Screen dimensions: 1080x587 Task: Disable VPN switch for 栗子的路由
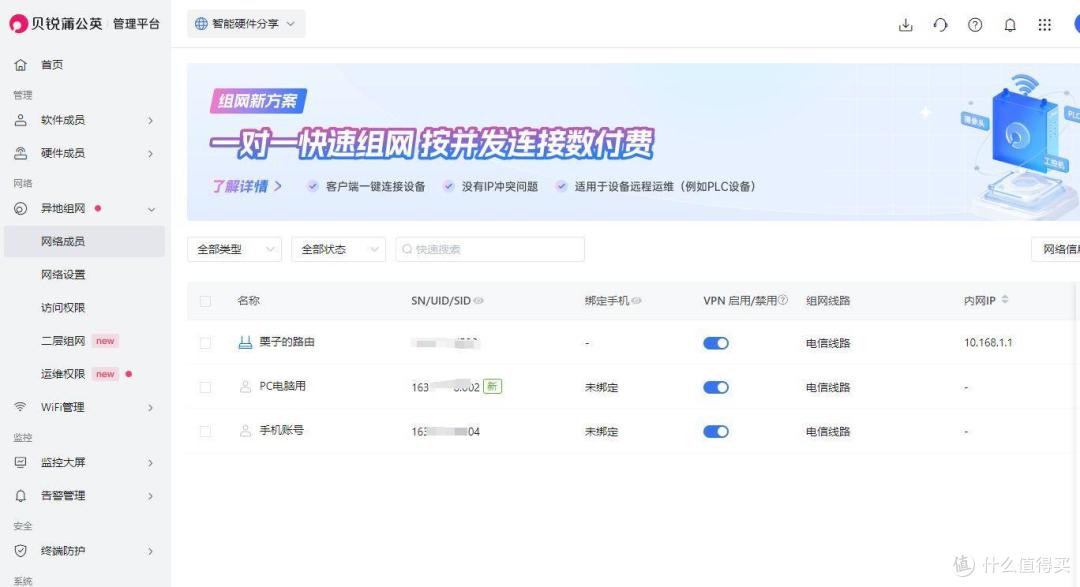[x=716, y=343]
